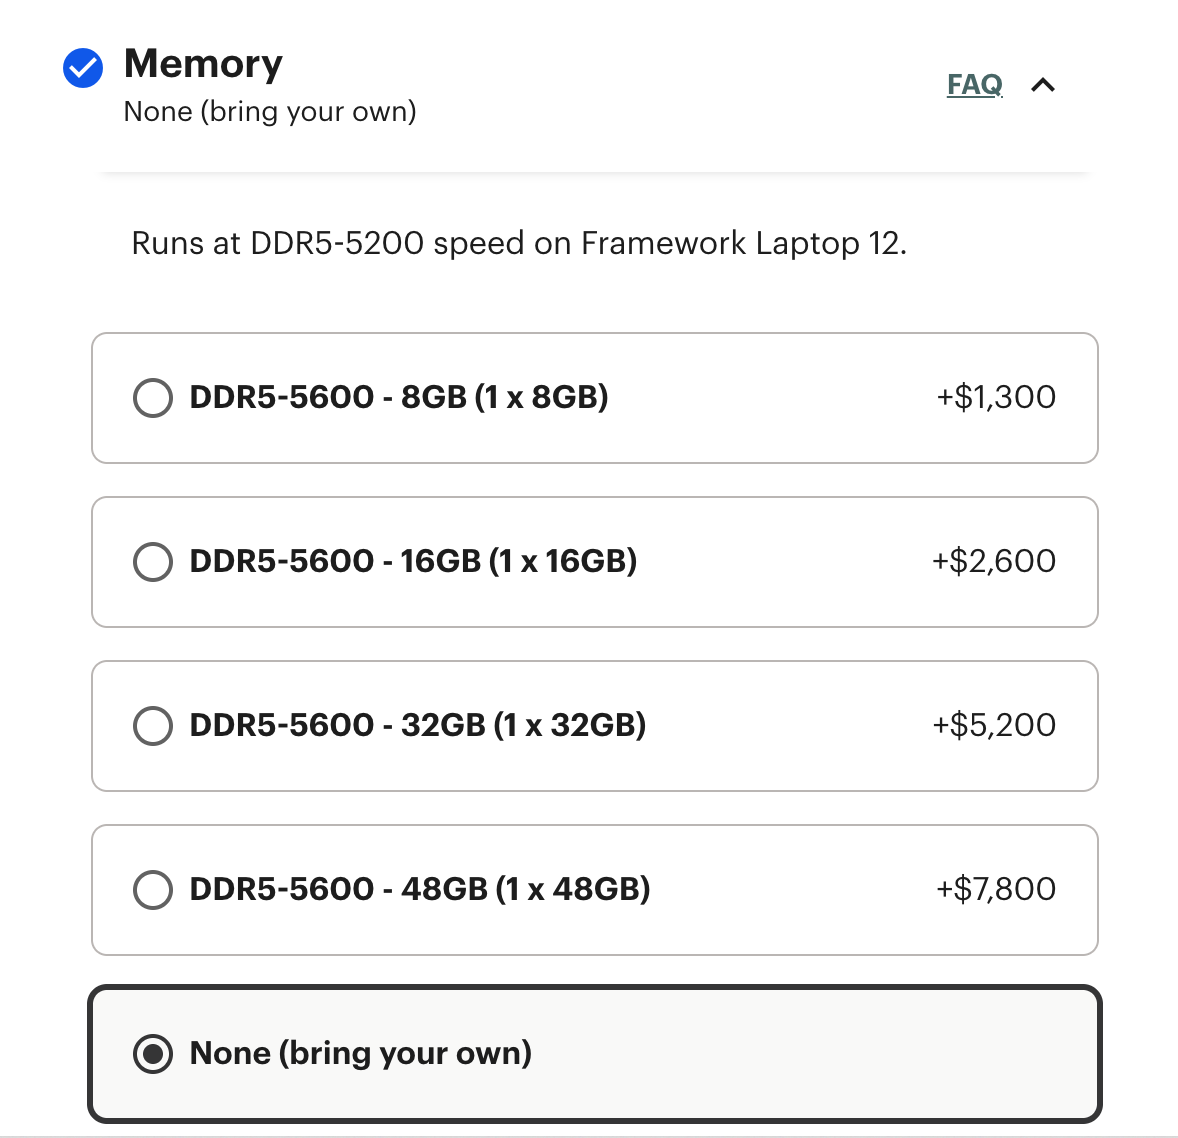Click the DDR5-5600 - 48GB (1 x 48GB) label
The image size is (1178, 1138).
[x=420, y=890]
